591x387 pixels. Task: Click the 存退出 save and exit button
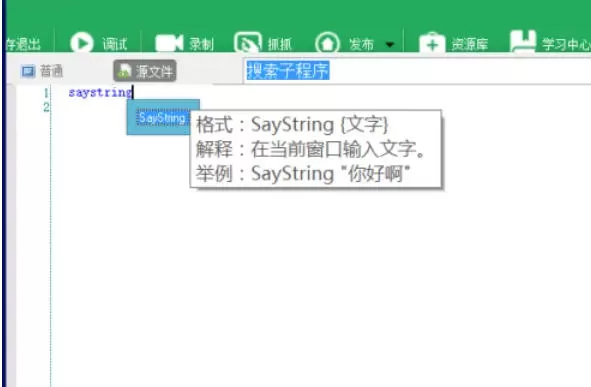click(23, 44)
